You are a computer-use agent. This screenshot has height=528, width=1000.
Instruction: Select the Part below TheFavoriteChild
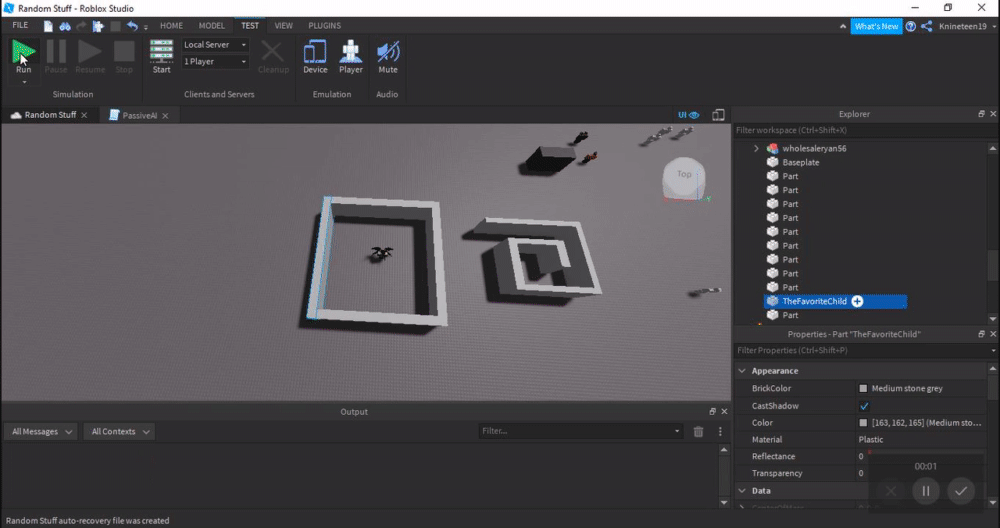790,315
